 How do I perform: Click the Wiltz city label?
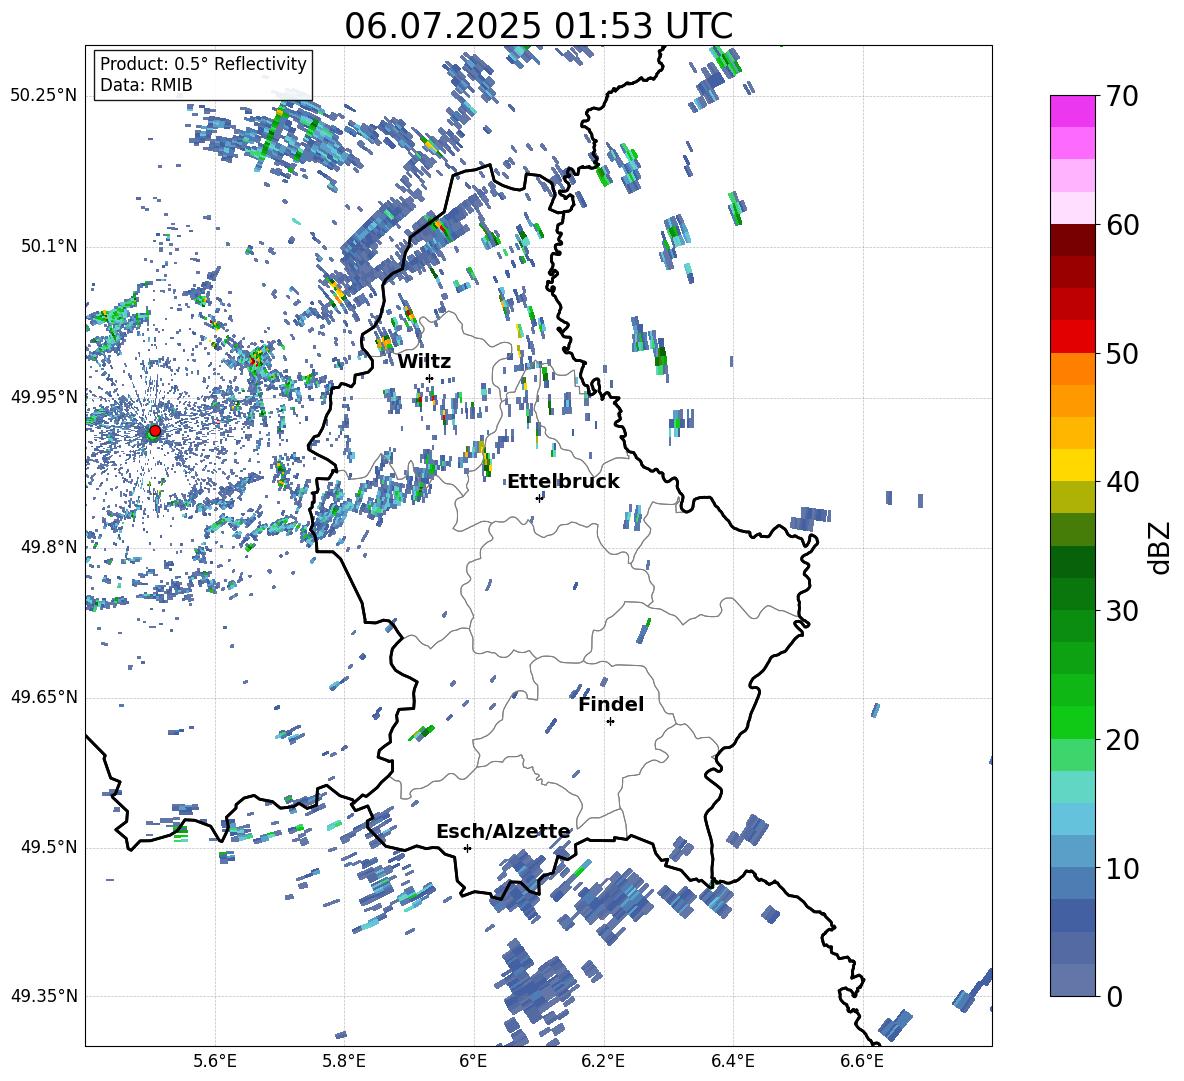pos(424,362)
